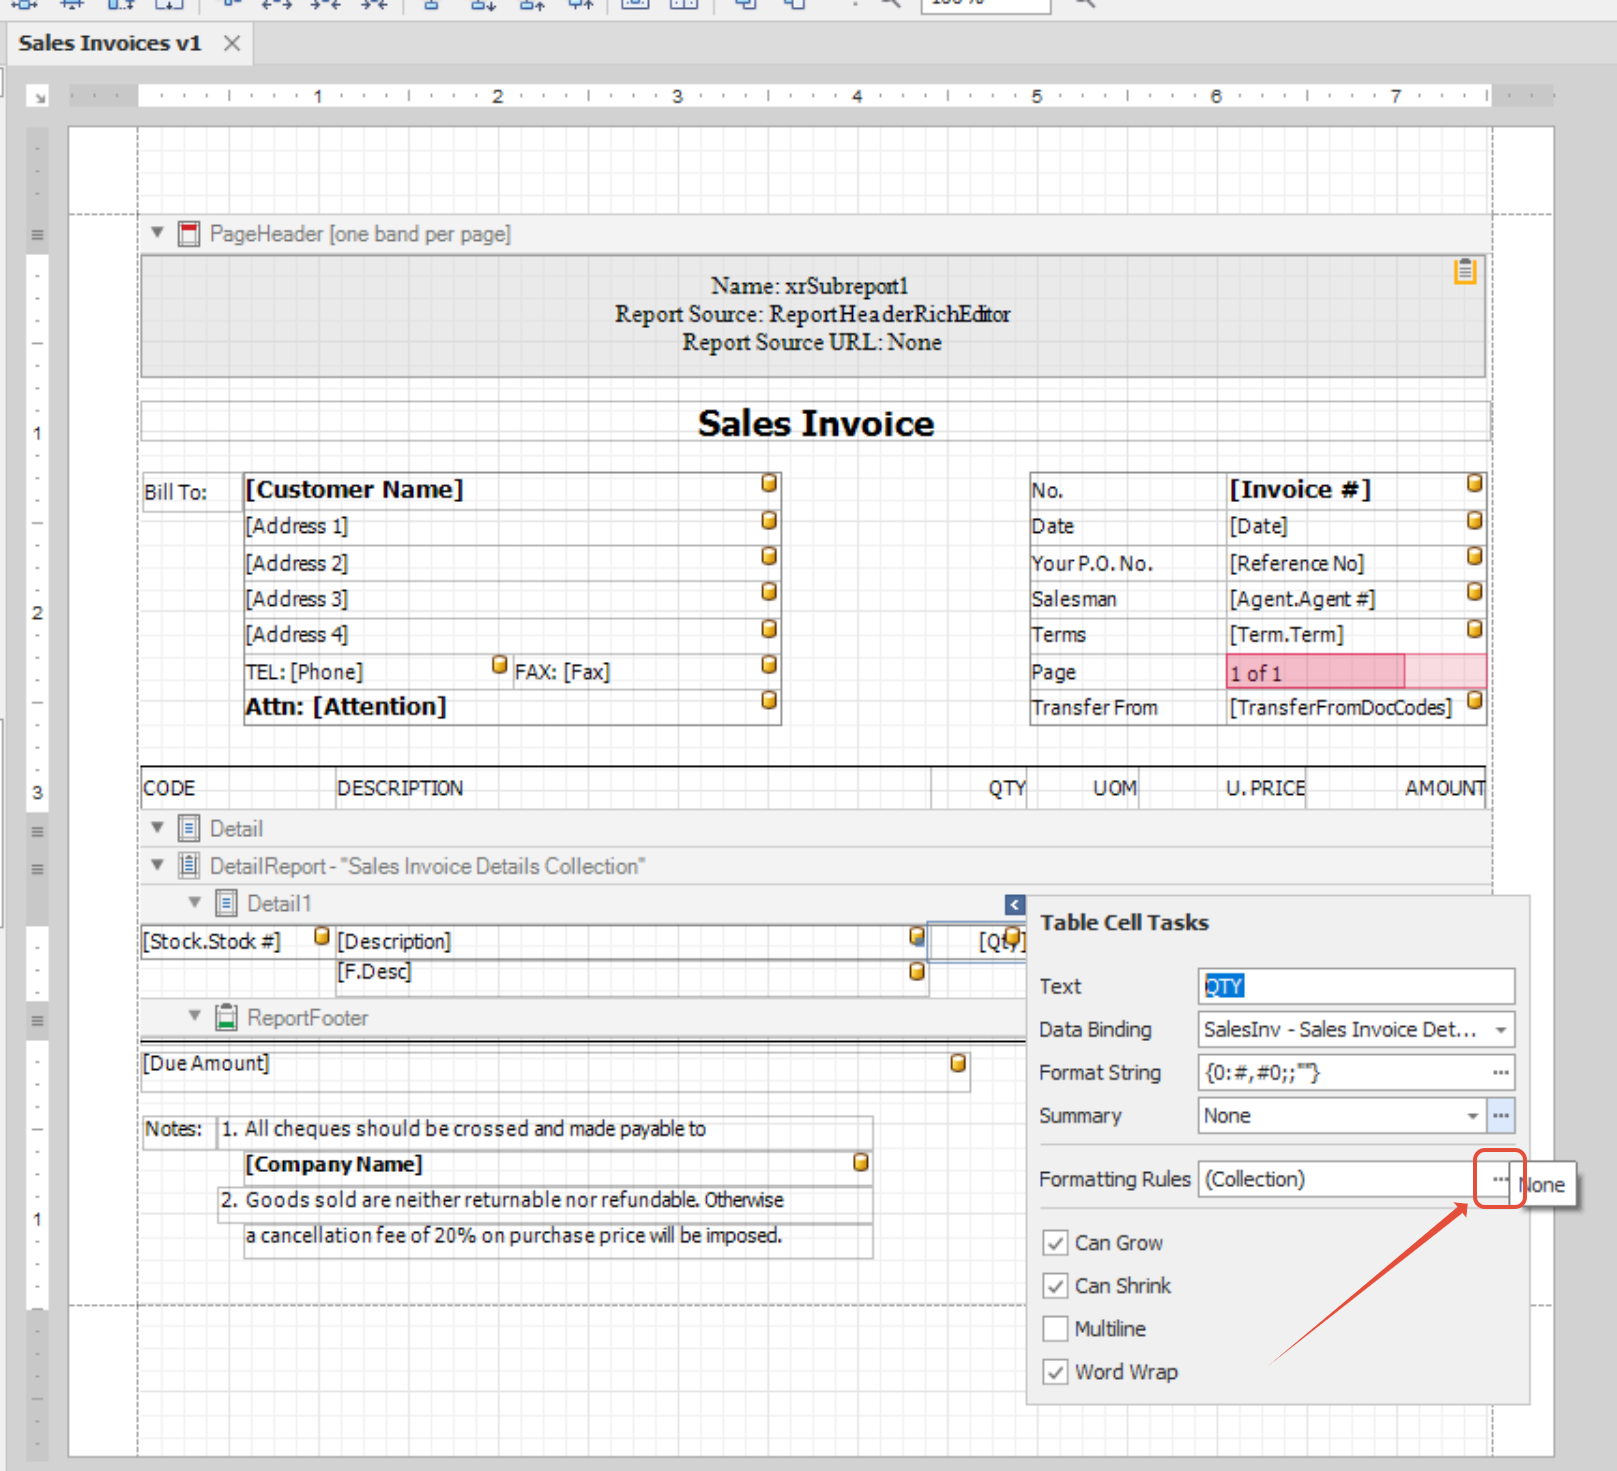The width and height of the screenshot is (1617, 1471).
Task: Click the binding icon beside [Due Amount]
Action: pos(958,1063)
